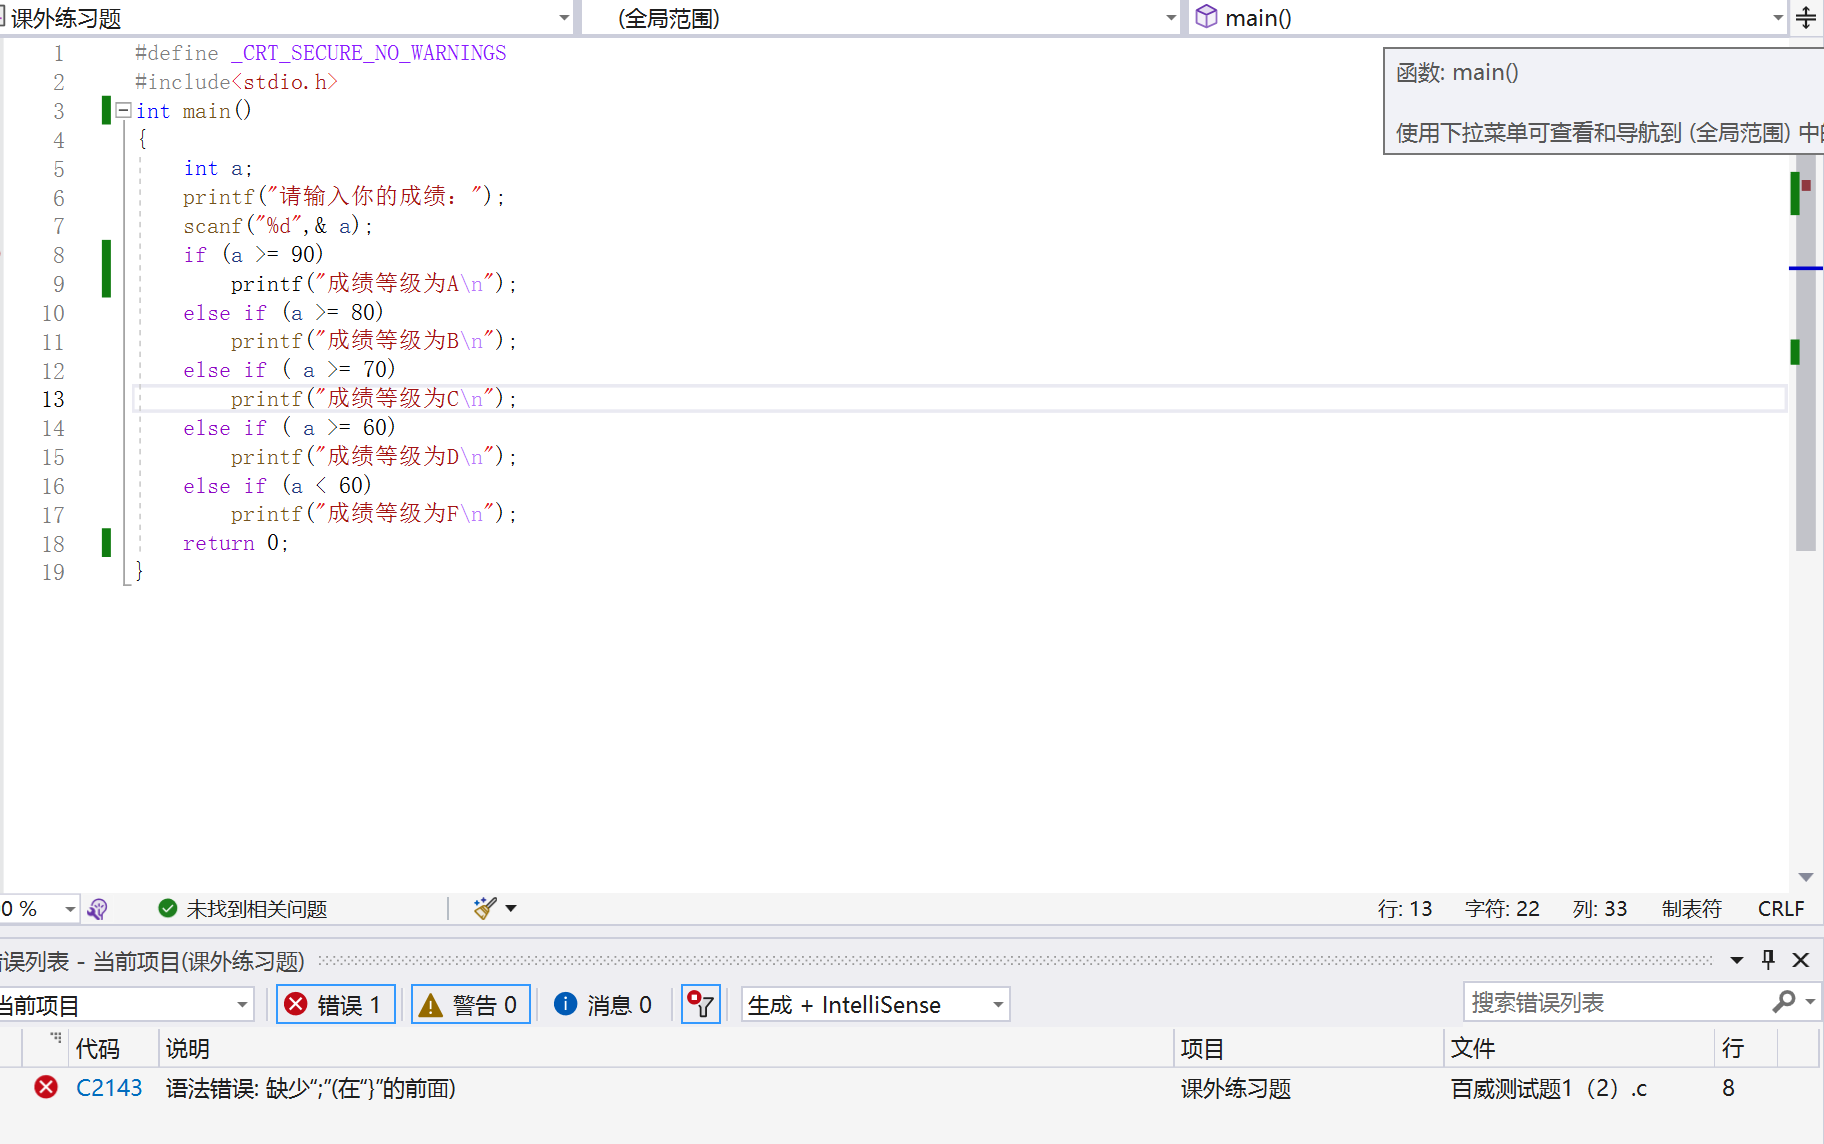1824x1144 pixels.
Task: Click the CRLF line ending indicator
Action: click(x=1781, y=908)
